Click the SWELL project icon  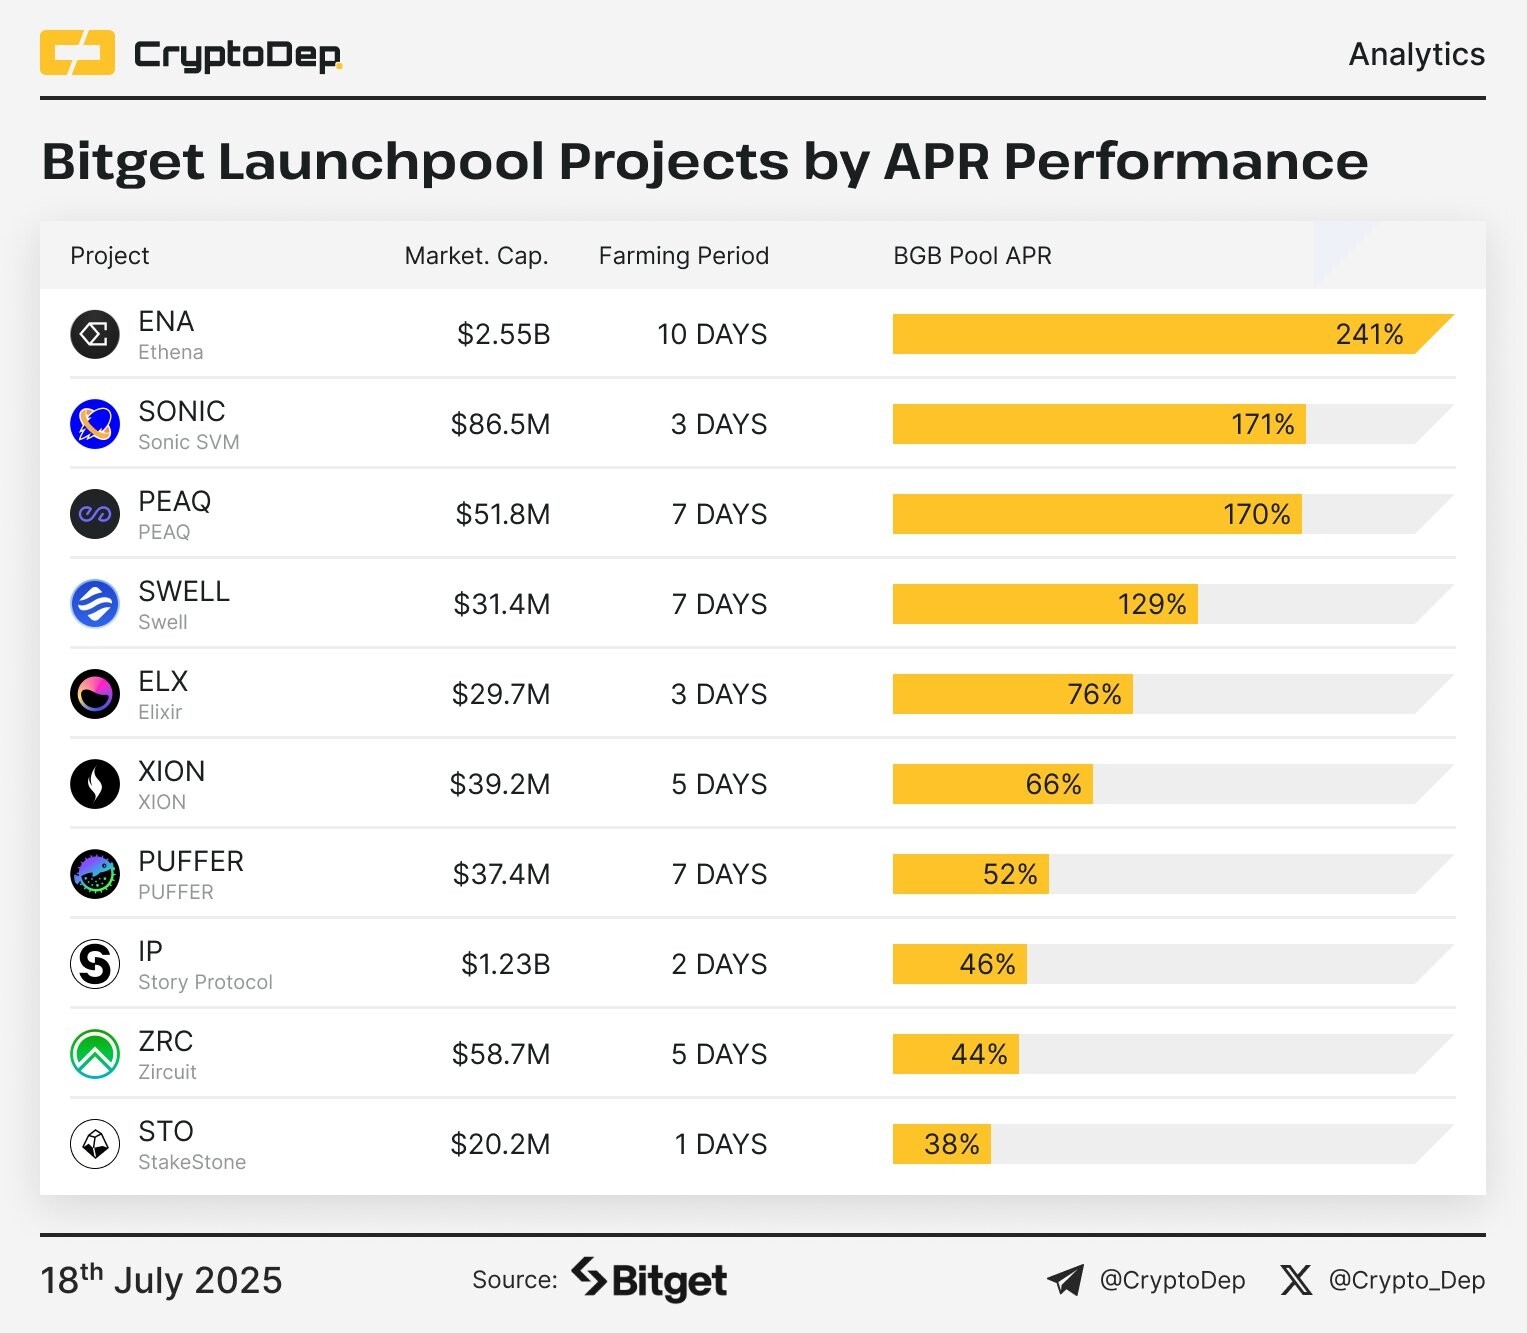[95, 604]
